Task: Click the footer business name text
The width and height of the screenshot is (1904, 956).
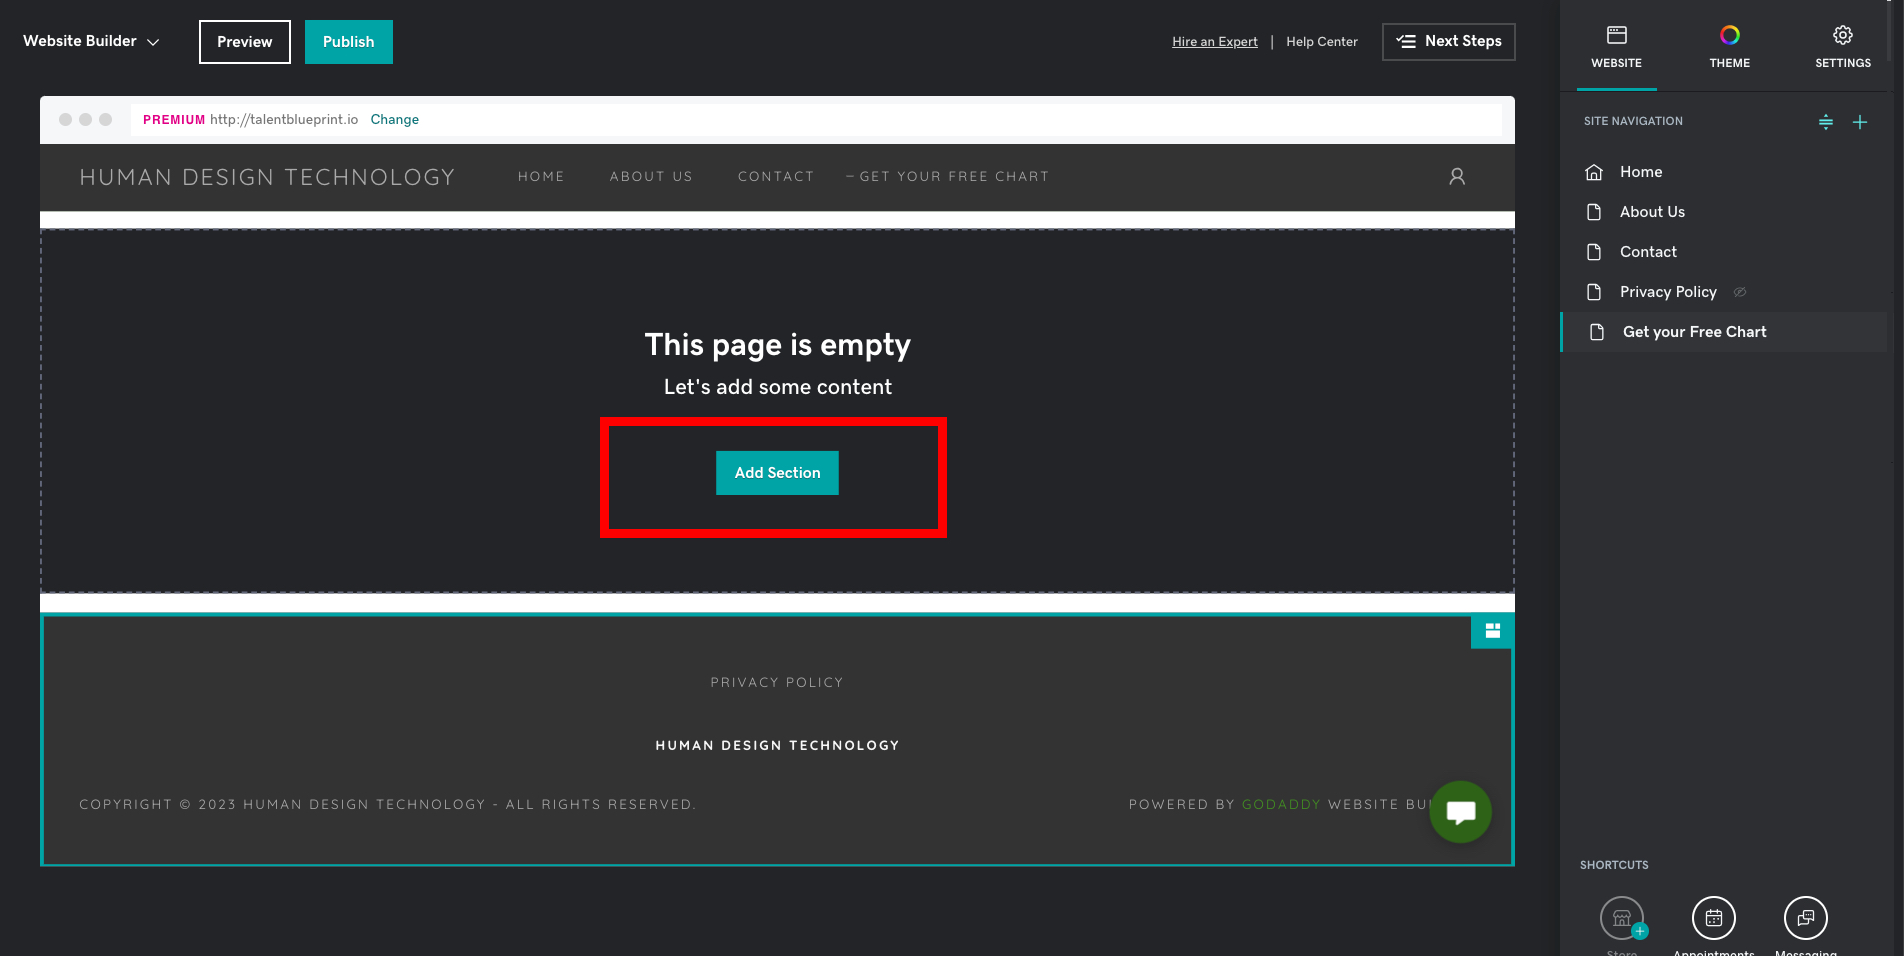Action: point(777,745)
